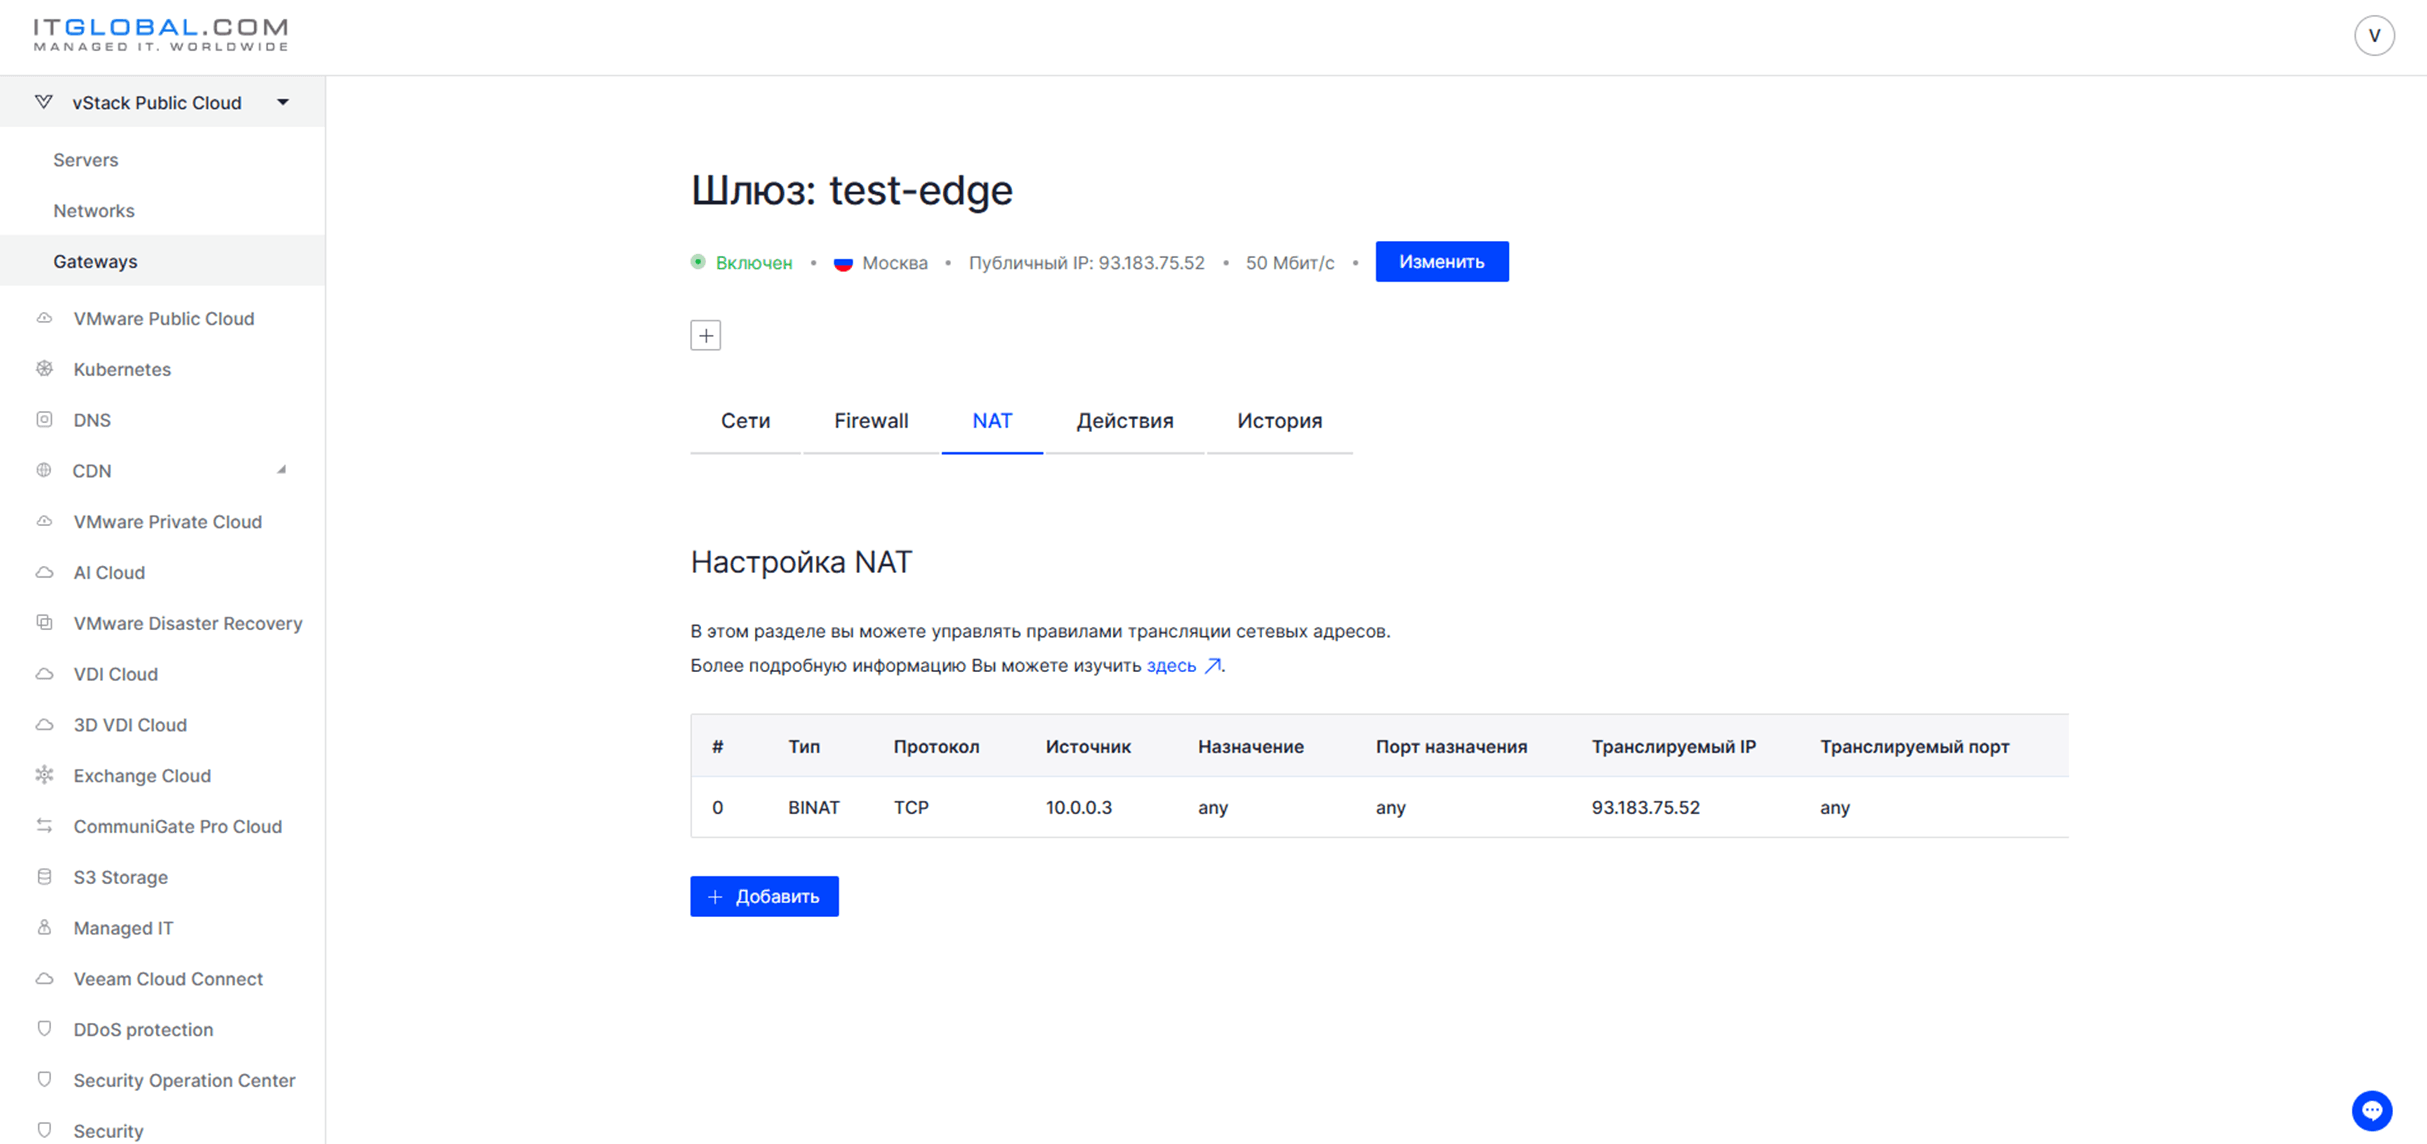Screen dimensions: 2427x1144
Task: Click the Транслируемый порт column header
Action: tap(1914, 746)
